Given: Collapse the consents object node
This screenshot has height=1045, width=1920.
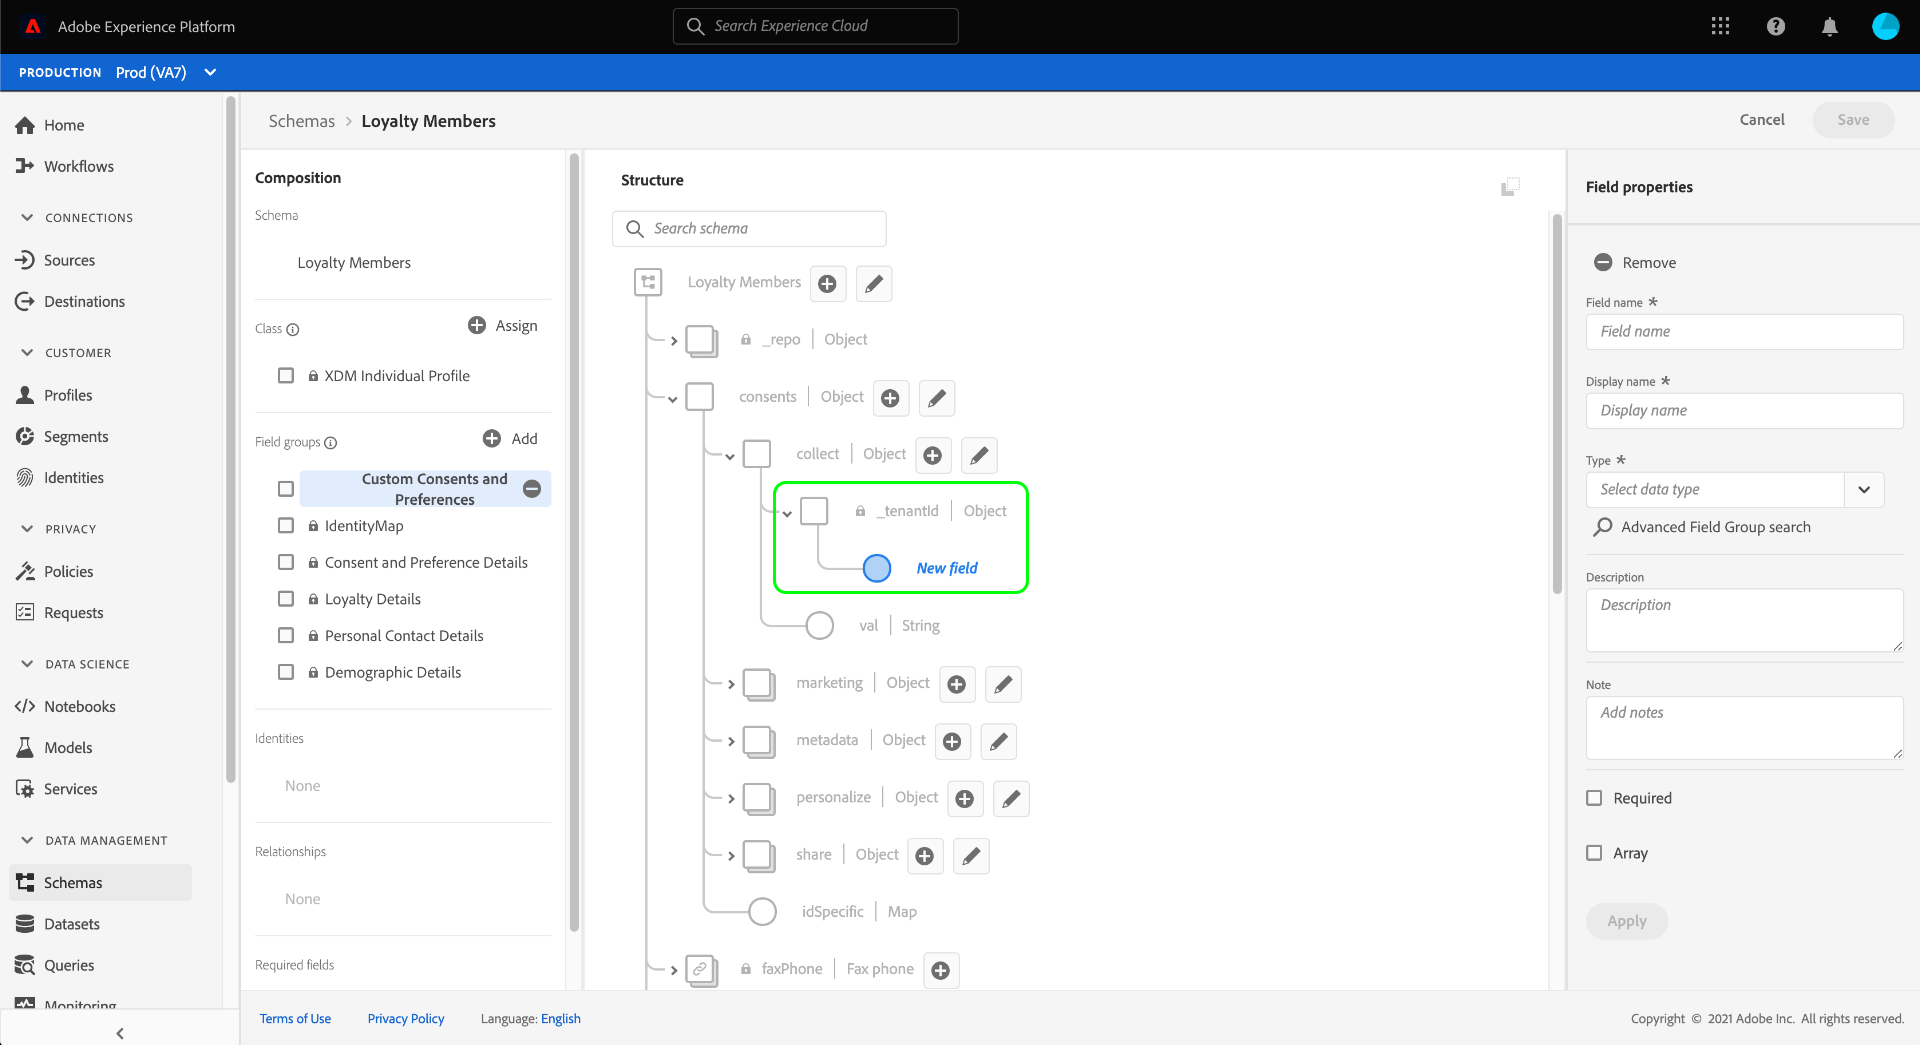Looking at the screenshot, I should coord(673,399).
